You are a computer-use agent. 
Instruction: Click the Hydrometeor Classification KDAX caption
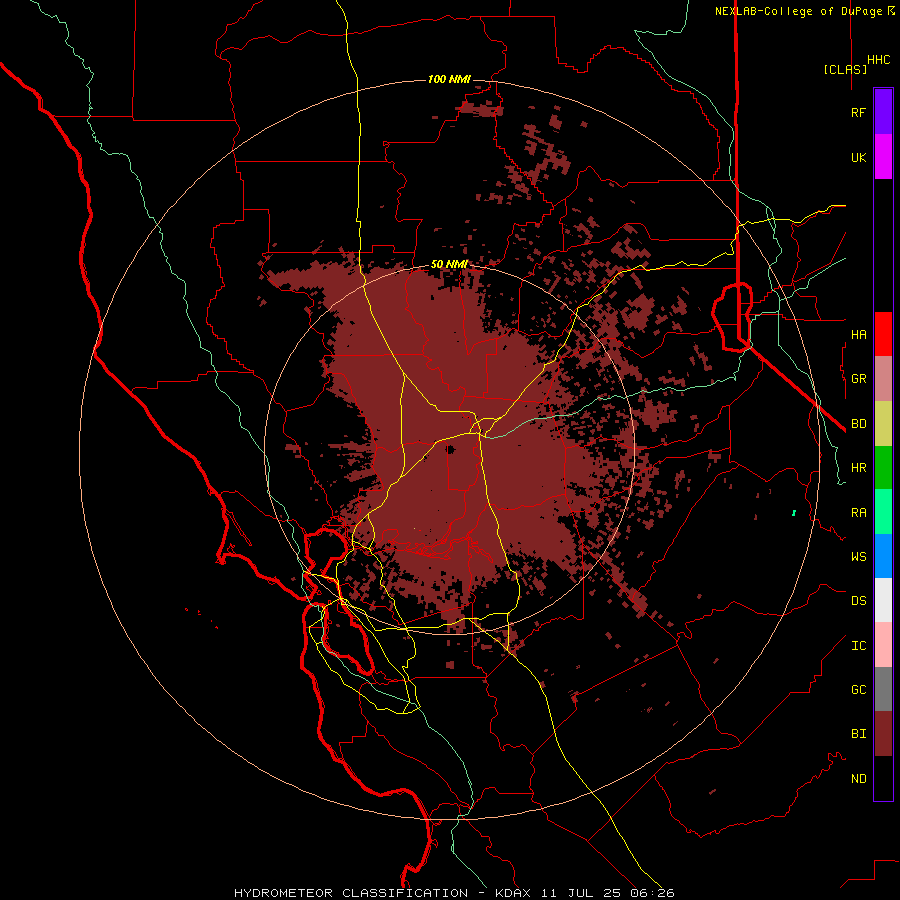click(x=454, y=893)
